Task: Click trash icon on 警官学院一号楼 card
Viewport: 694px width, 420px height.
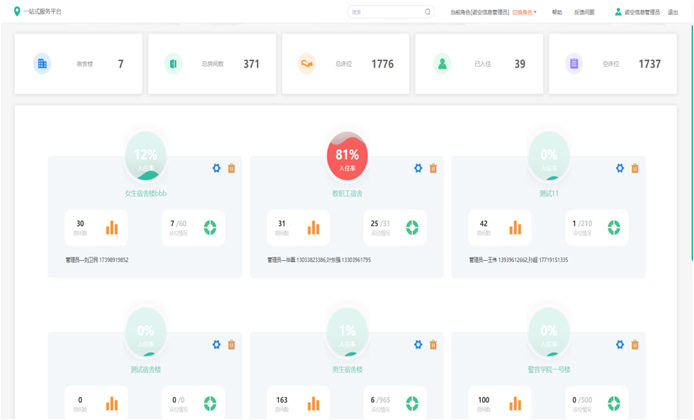Action: (635, 345)
